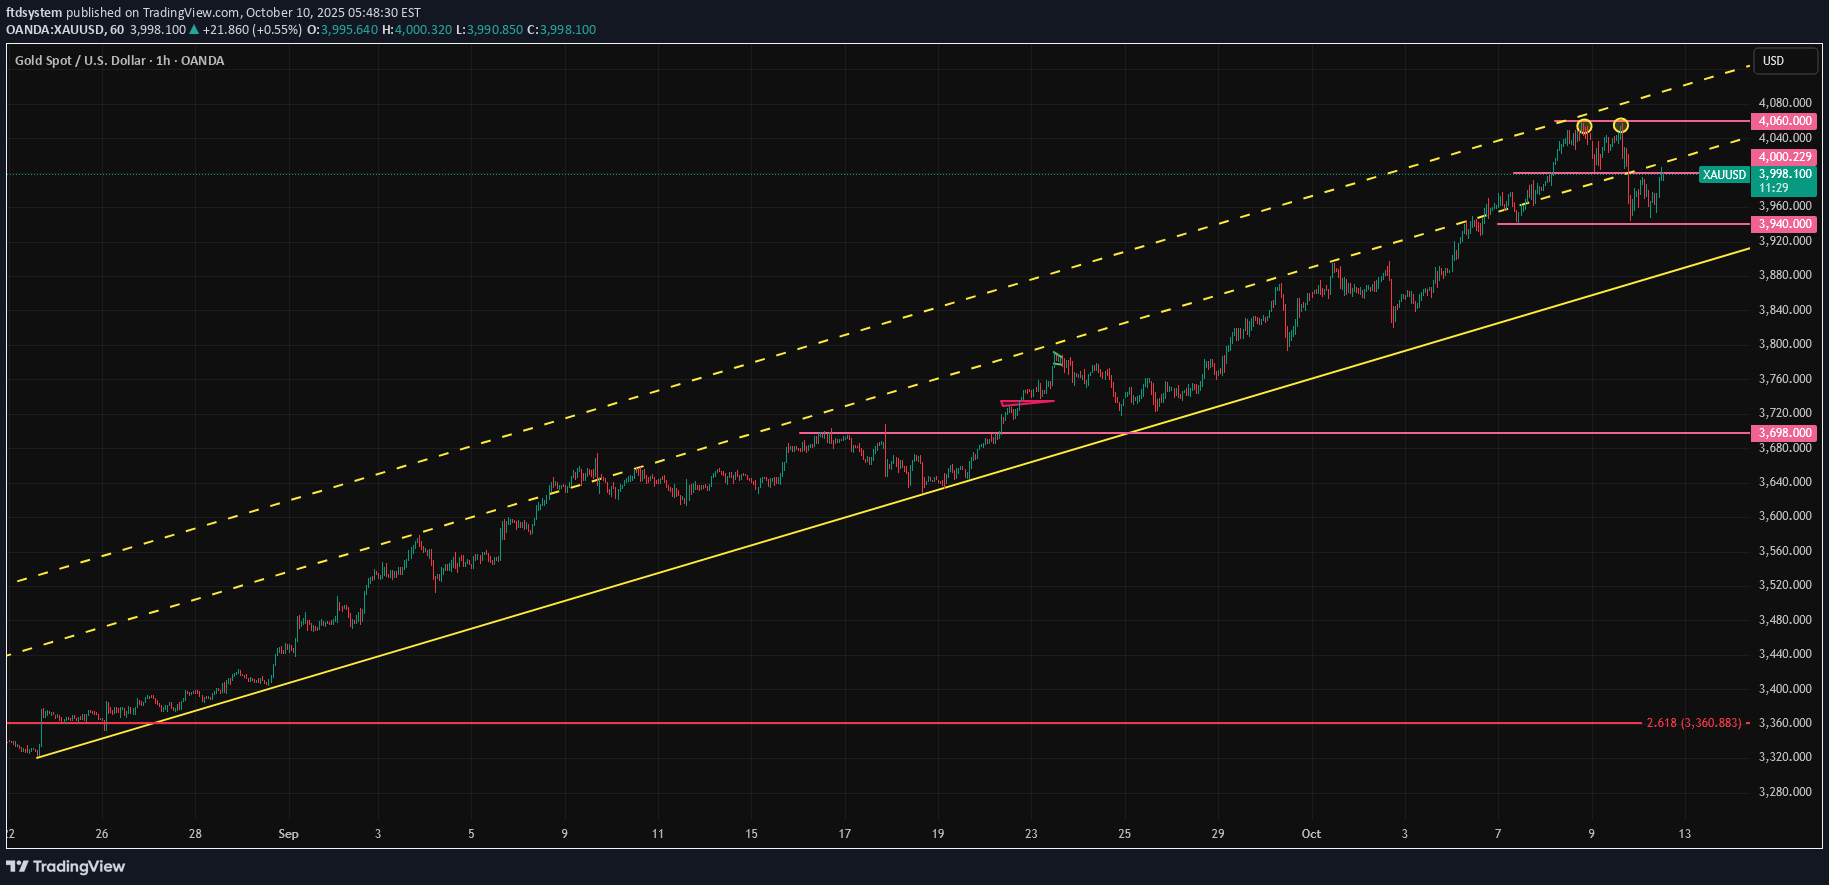
Task: Click the Sep label on time axis
Action: (288, 834)
